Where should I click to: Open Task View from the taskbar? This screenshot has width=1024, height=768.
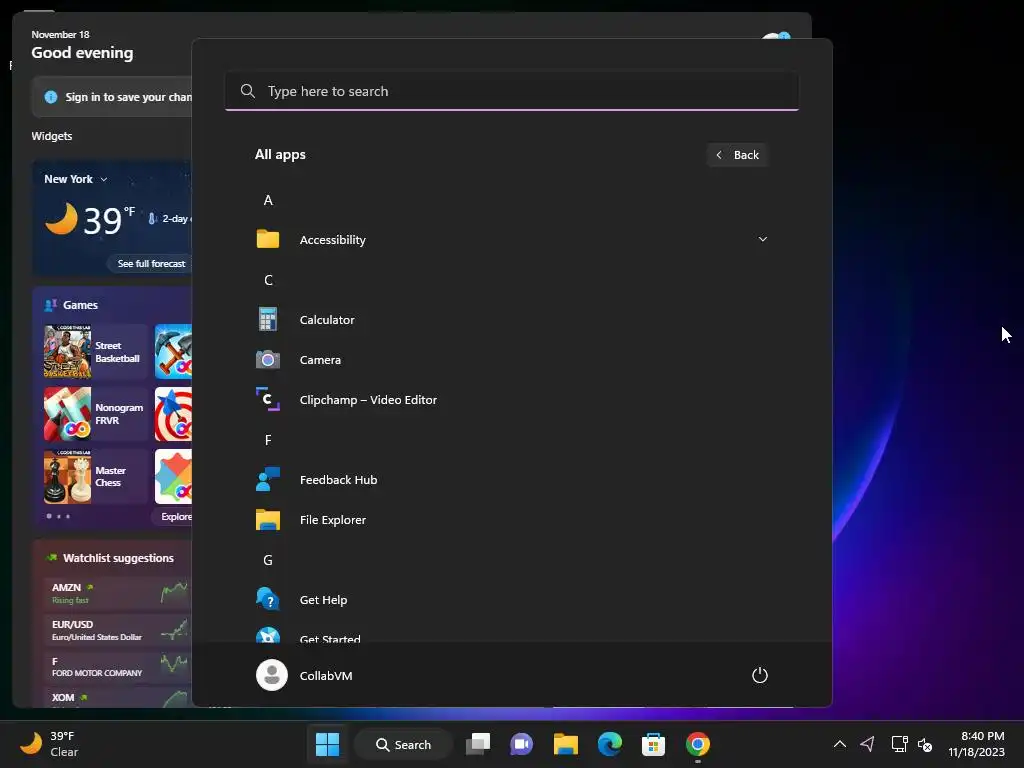pyautogui.click(x=478, y=744)
